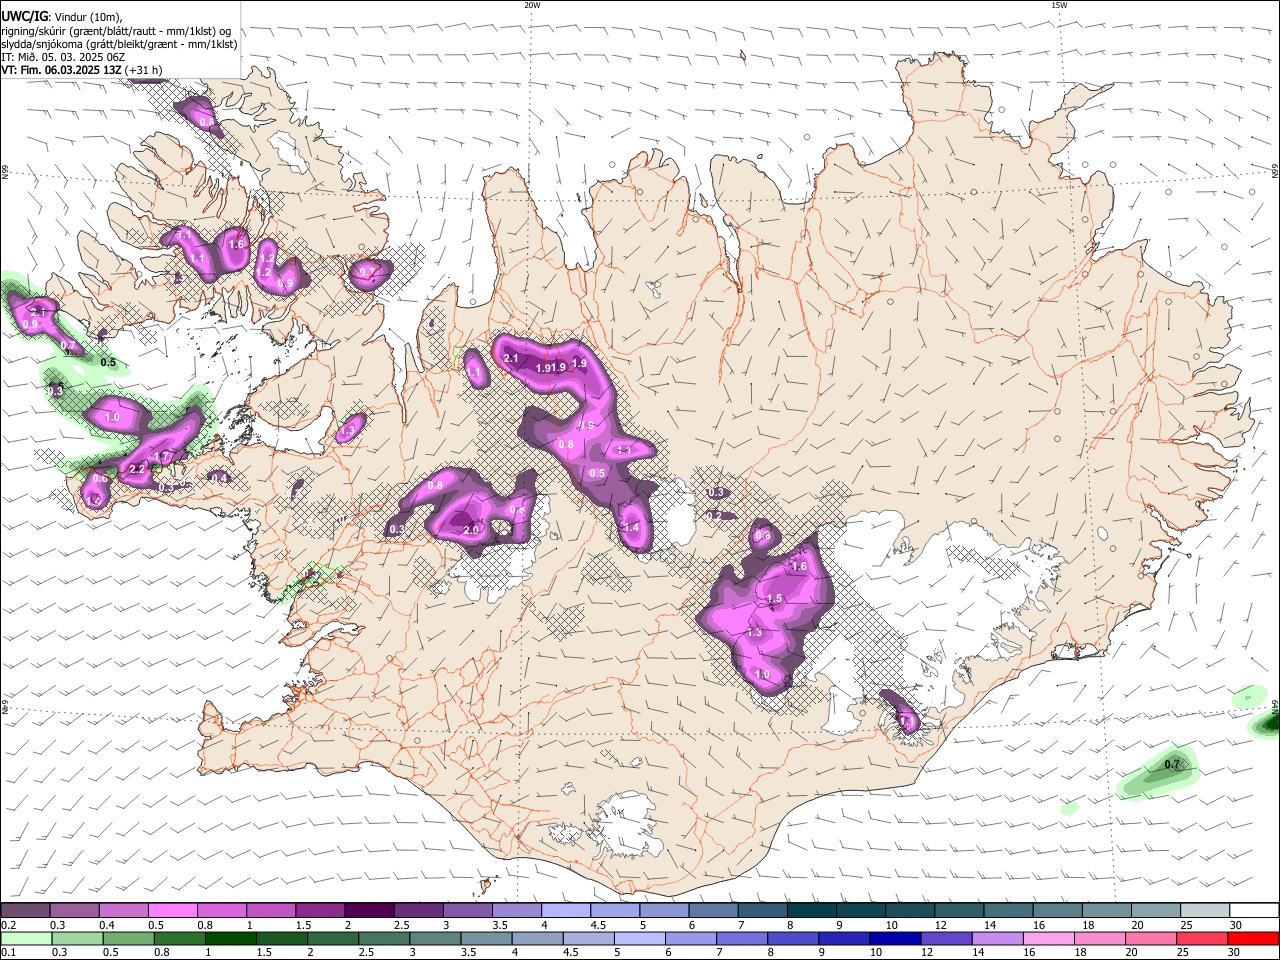Click the 0.7 value in the green offshore patch
The width and height of the screenshot is (1280, 960).
click(1173, 765)
